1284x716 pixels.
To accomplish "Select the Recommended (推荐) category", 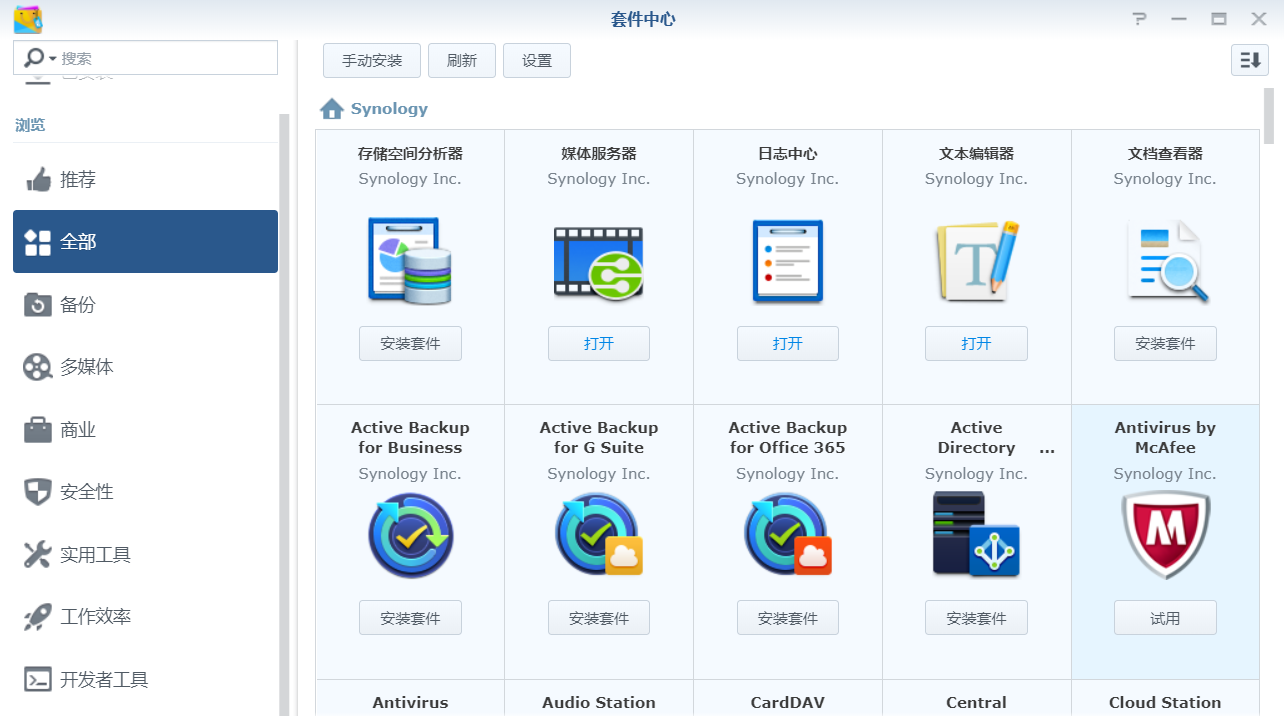I will pos(145,179).
